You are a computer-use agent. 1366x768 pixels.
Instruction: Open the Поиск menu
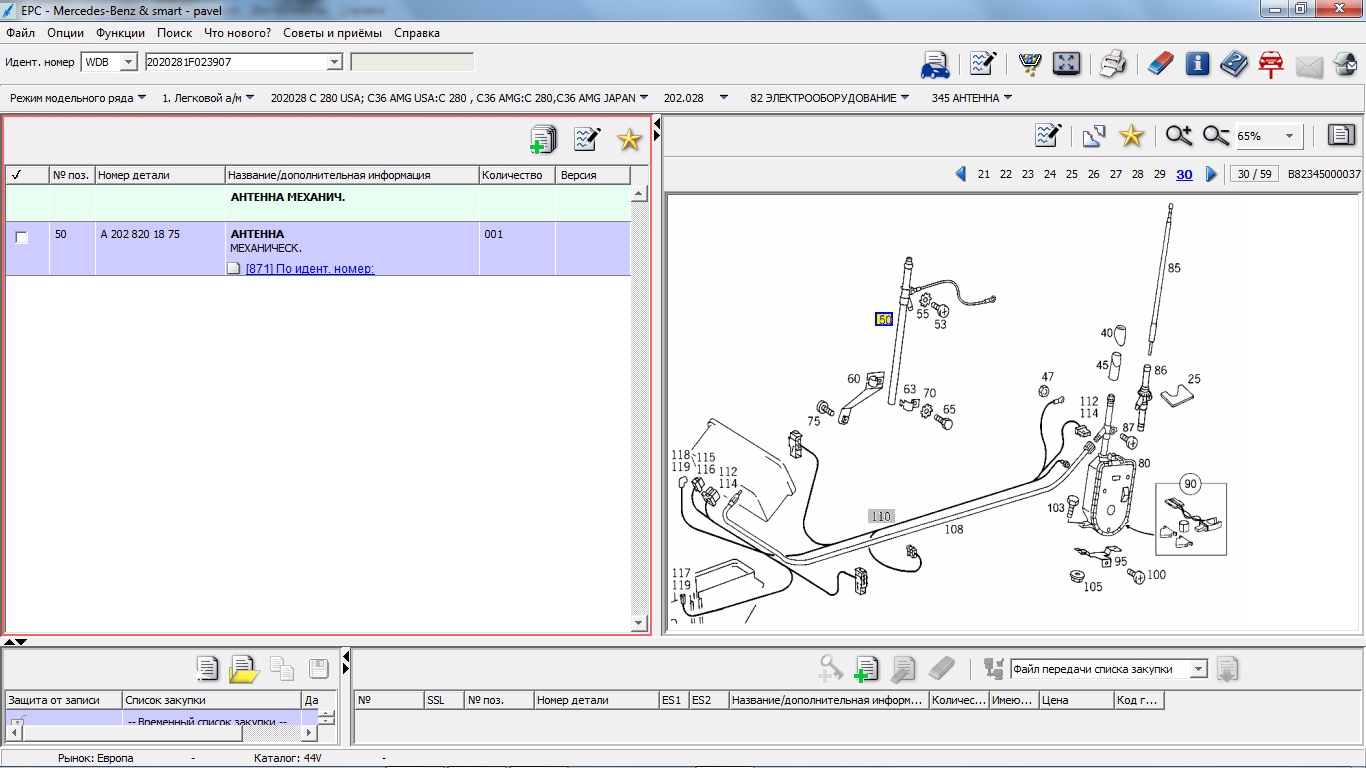click(175, 33)
